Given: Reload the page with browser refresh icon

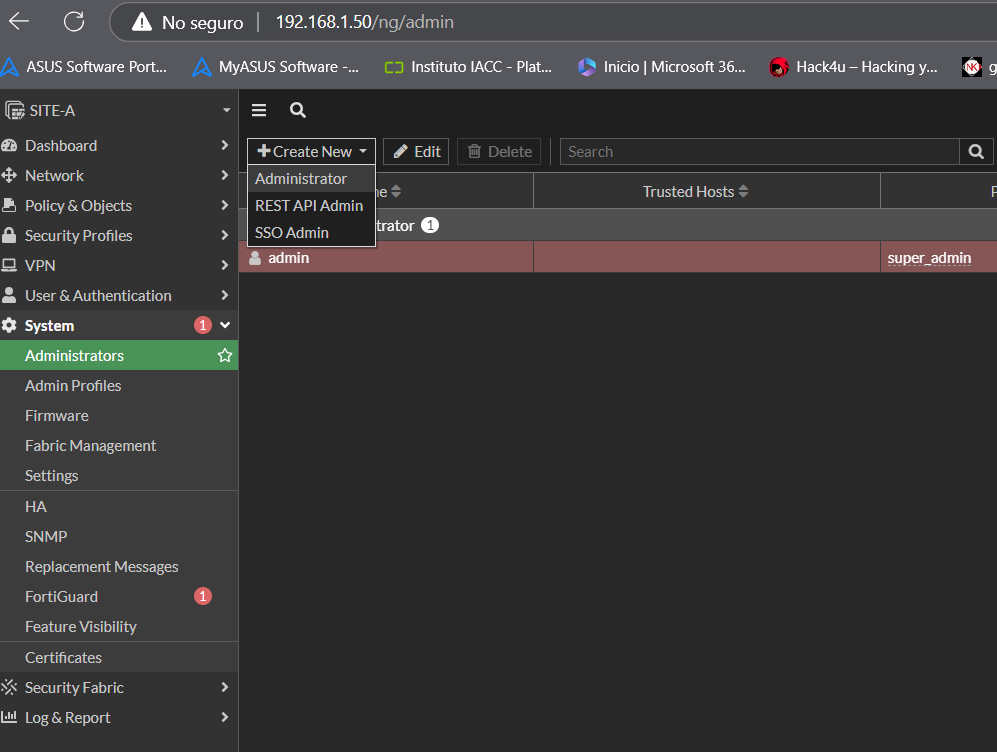Looking at the screenshot, I should click(74, 21).
